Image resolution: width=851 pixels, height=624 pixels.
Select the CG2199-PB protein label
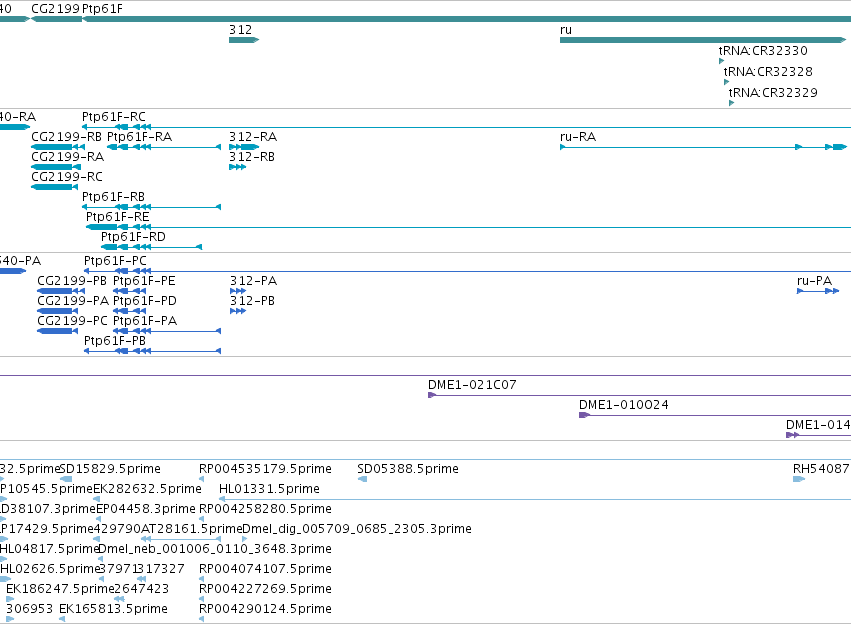pyautogui.click(x=72, y=281)
